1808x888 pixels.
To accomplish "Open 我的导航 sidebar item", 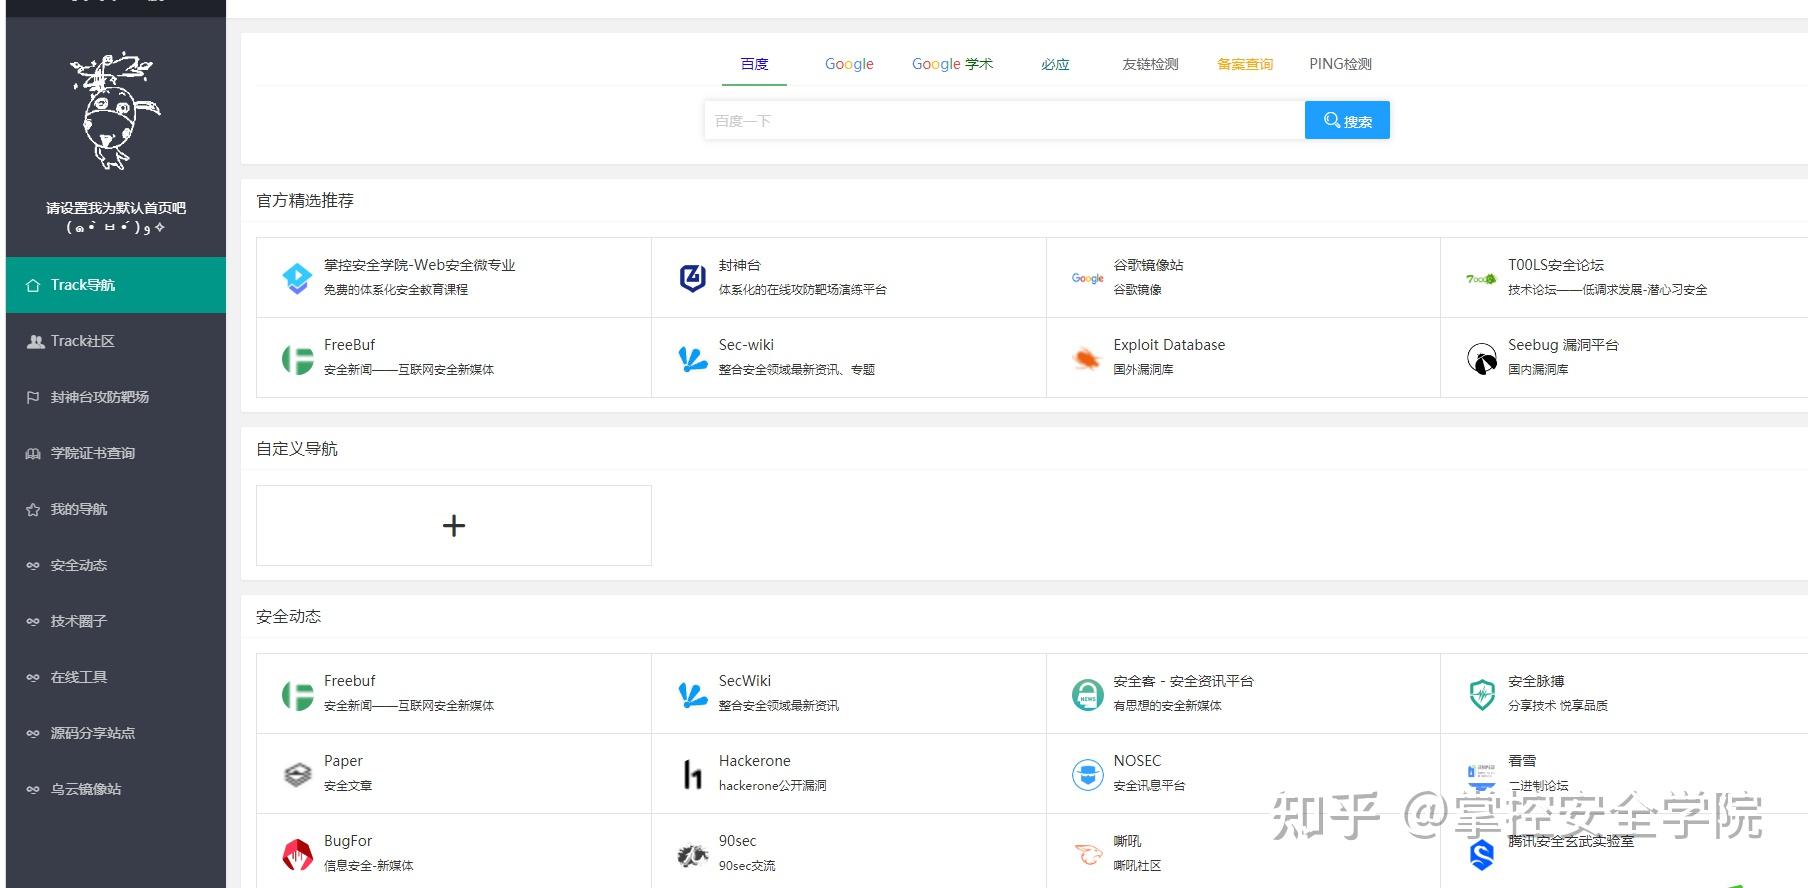I will tap(116, 509).
